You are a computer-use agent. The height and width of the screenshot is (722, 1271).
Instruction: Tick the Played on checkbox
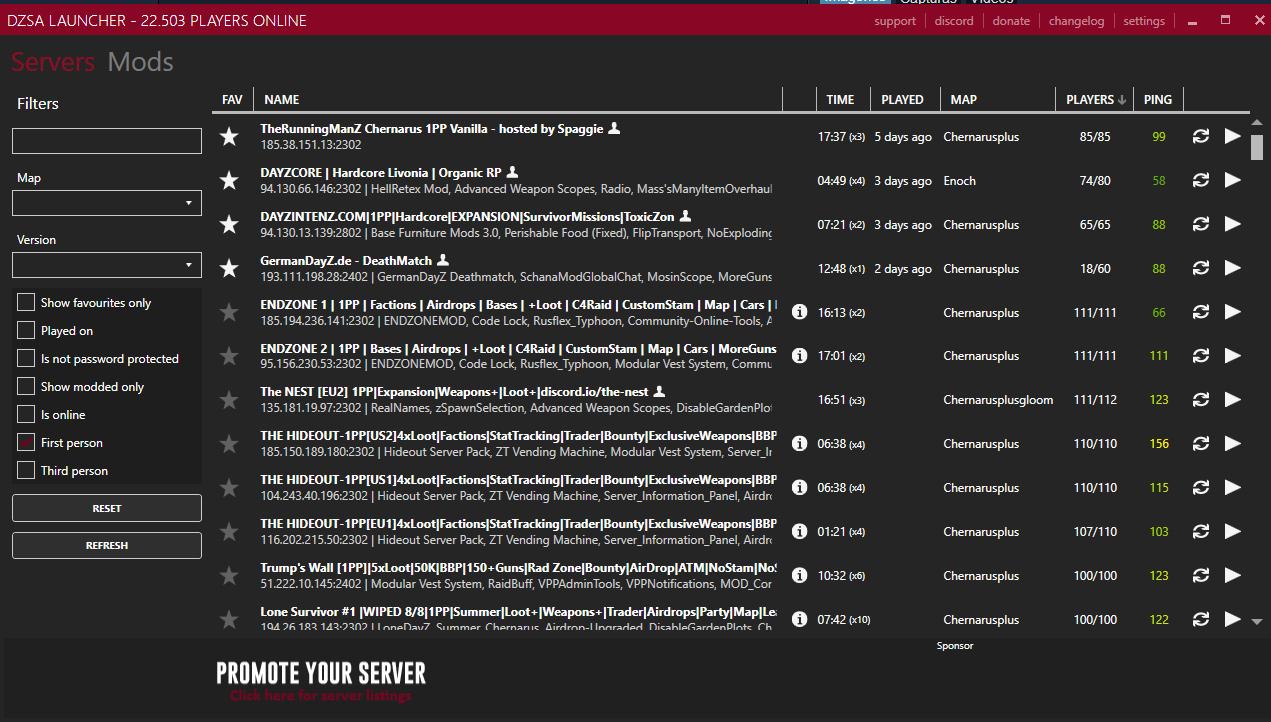[26, 330]
